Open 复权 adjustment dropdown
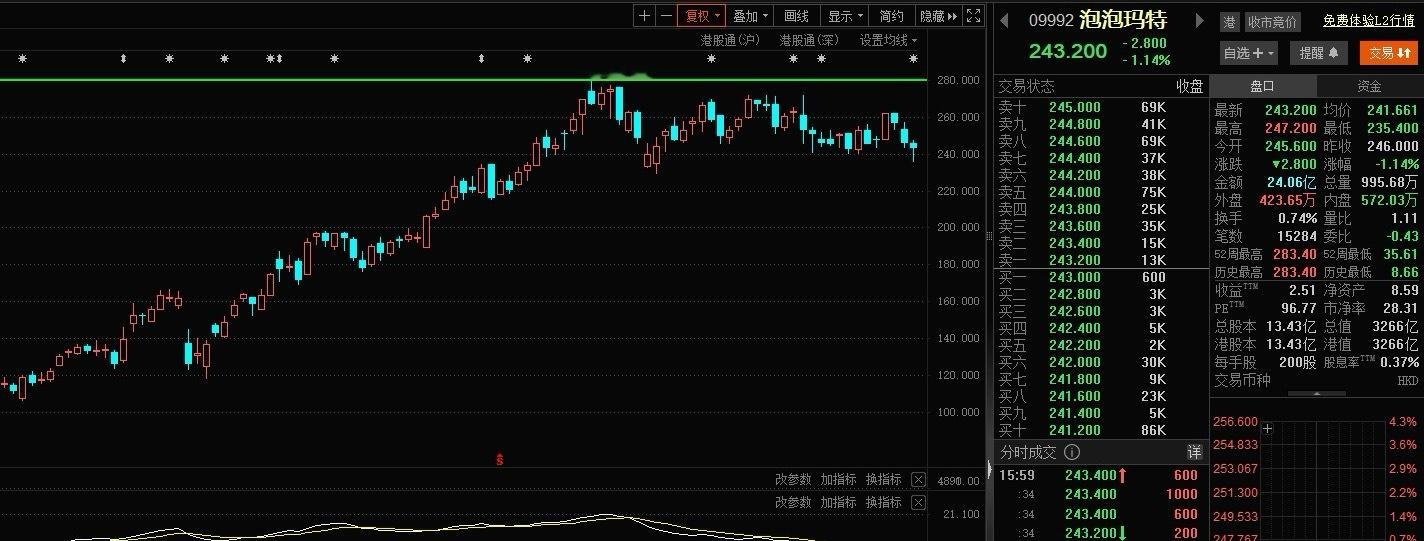The image size is (1424, 541). coord(701,16)
